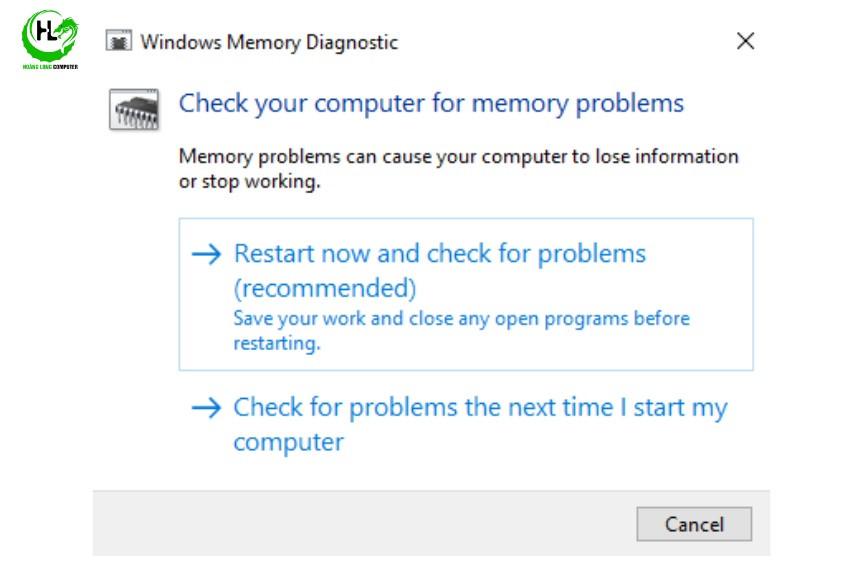Click the Save your work and close programs note

click(x=461, y=331)
